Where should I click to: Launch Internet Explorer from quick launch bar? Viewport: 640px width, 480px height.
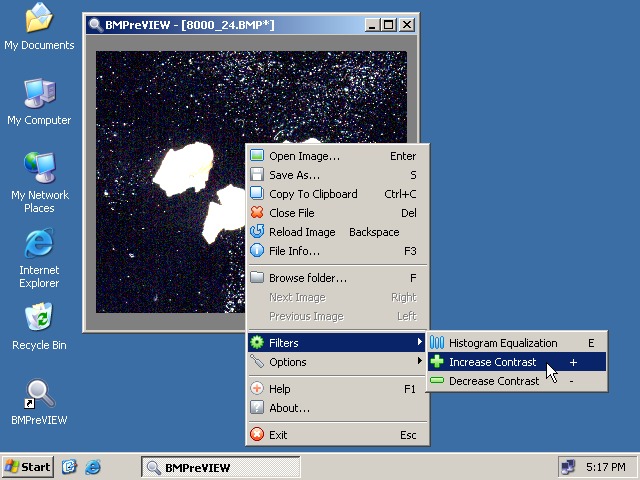tap(93, 467)
